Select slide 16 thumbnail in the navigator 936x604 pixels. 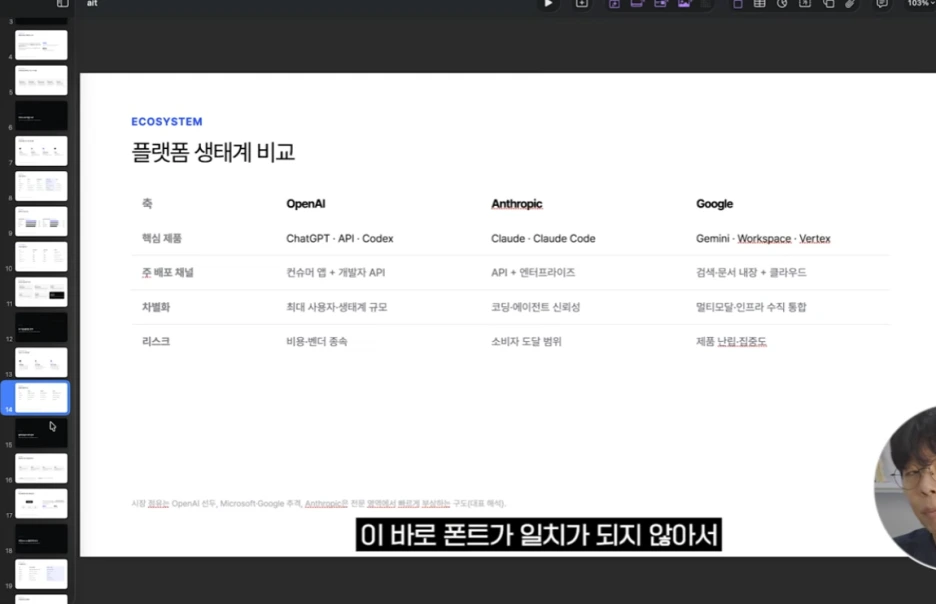tap(41, 468)
